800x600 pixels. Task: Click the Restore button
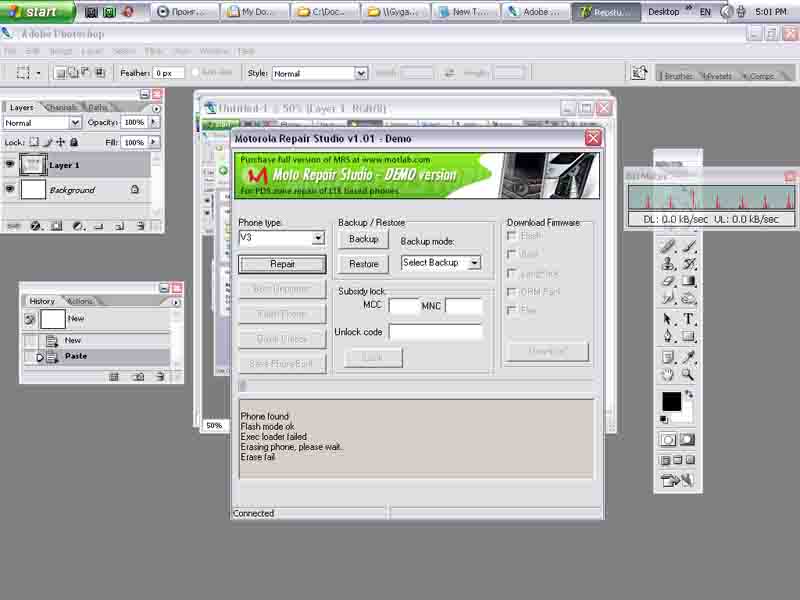coord(363,264)
